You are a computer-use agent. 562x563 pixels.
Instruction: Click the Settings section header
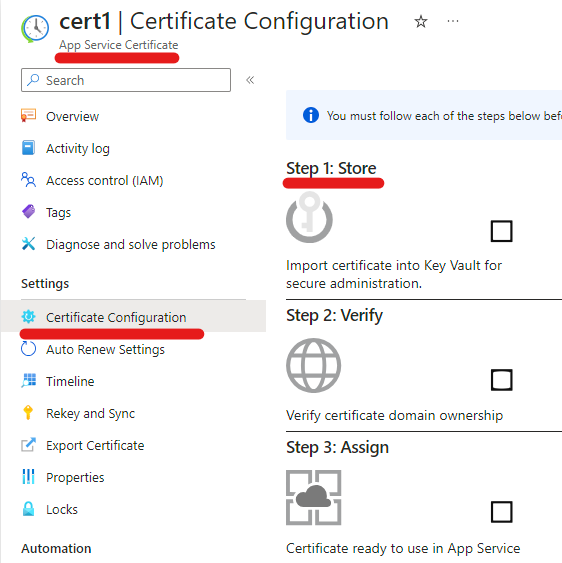click(x=45, y=284)
